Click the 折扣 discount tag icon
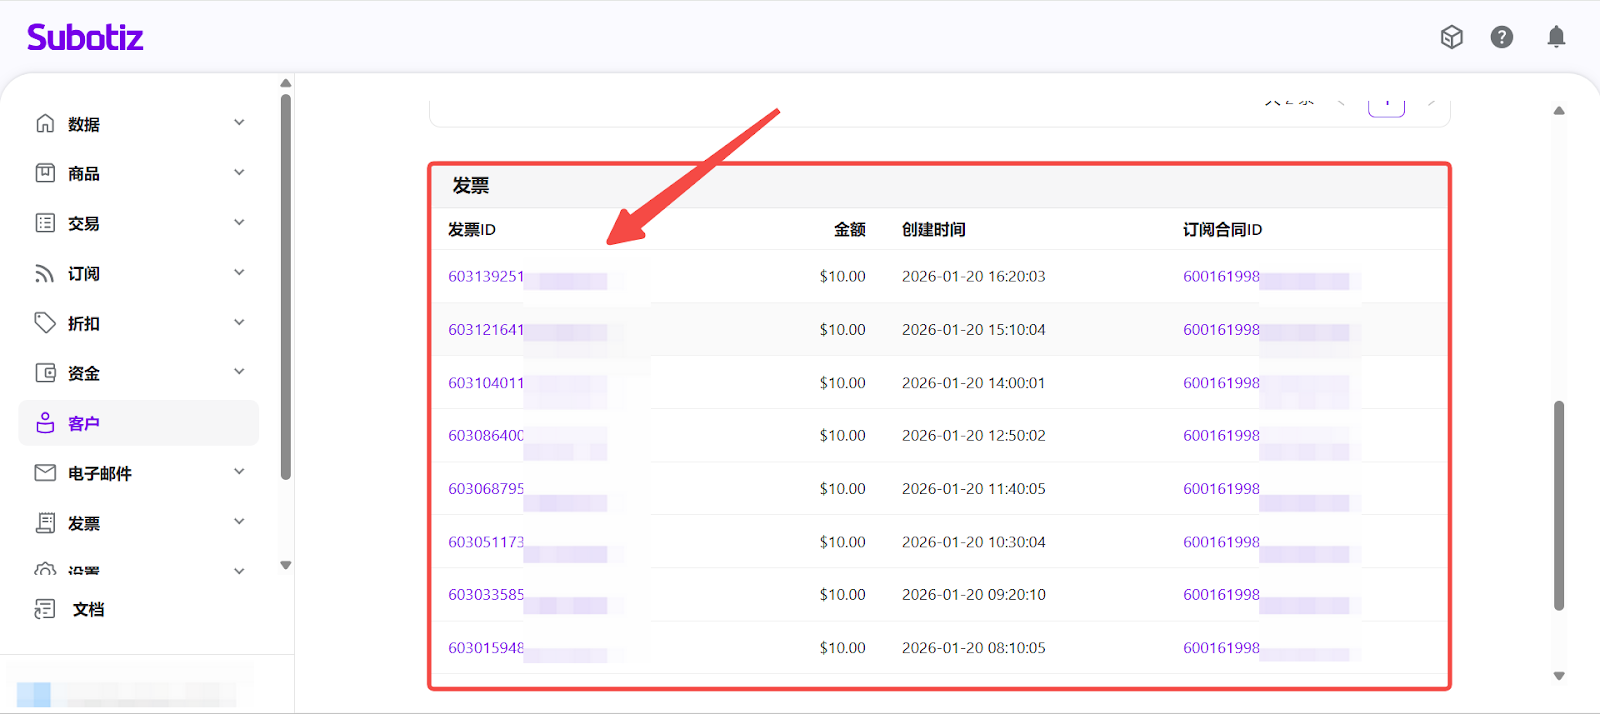Screen dimensions: 1600x714 pyautogui.click(x=45, y=323)
